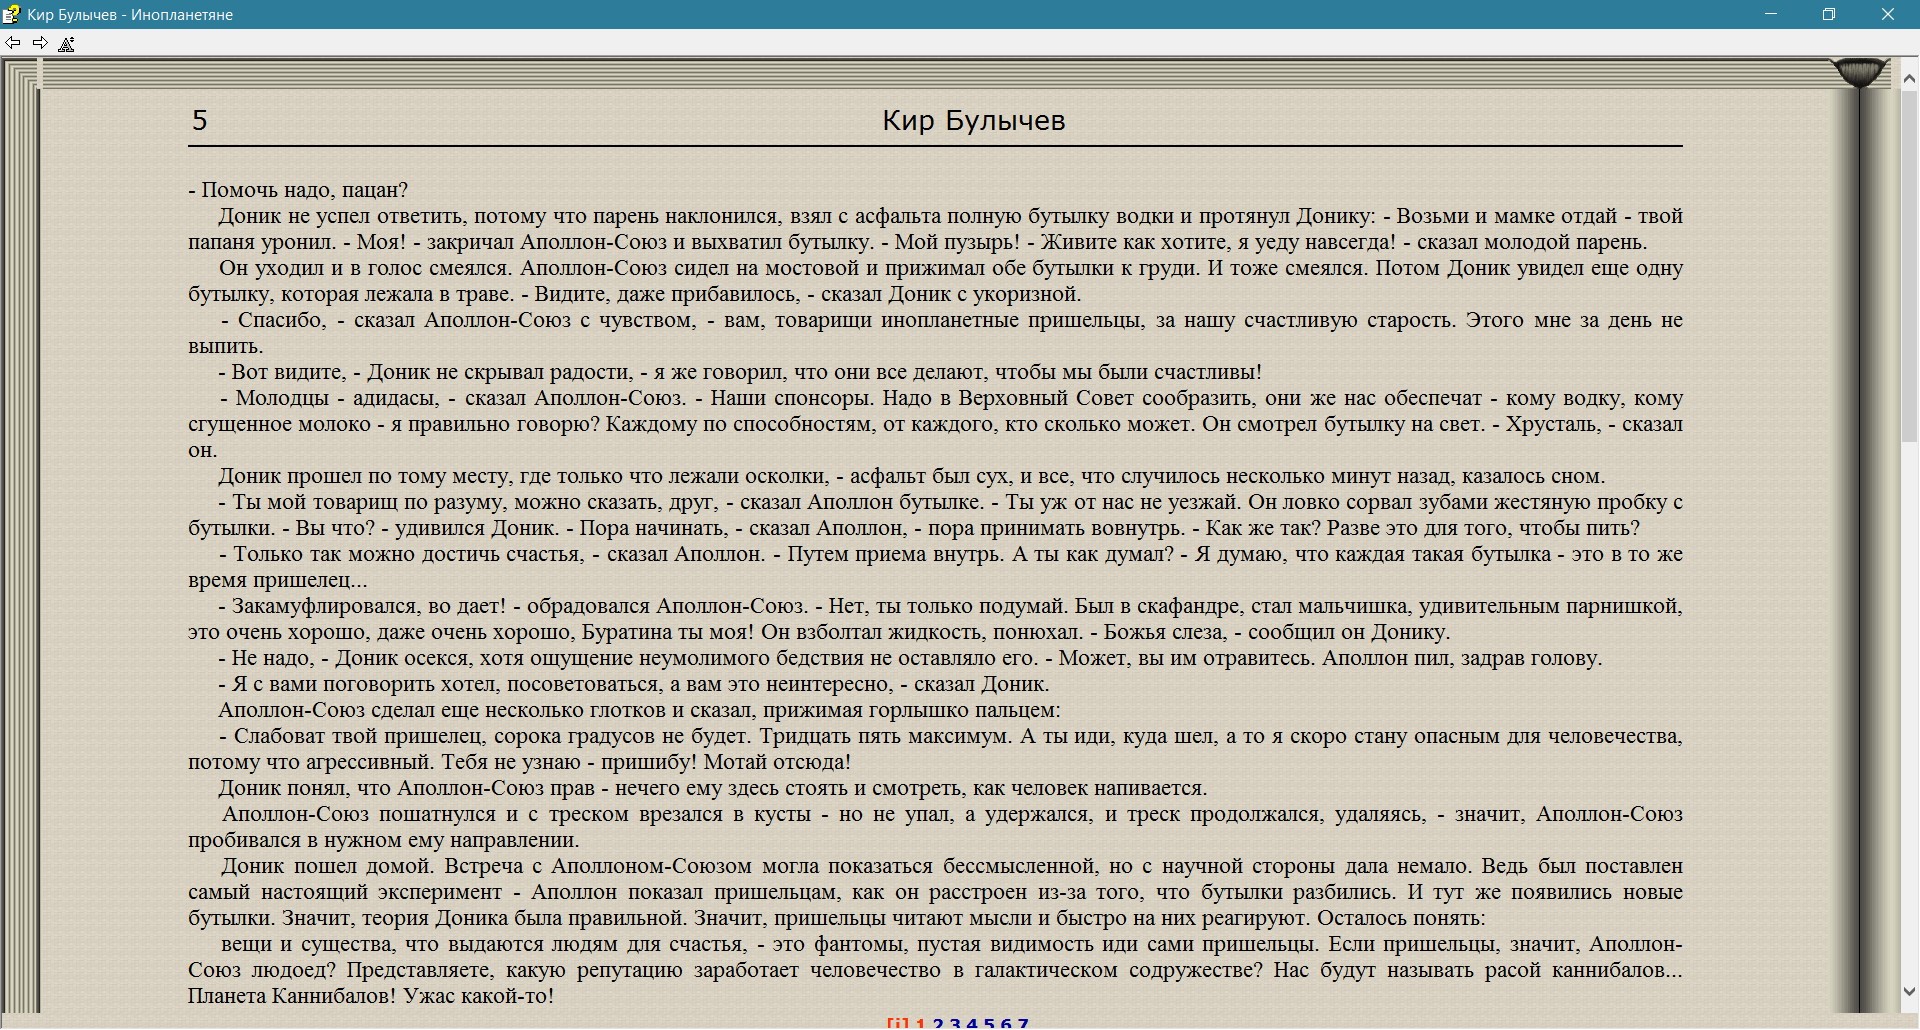Click the line "- Помочь надо, пацан?"
Viewport: 1920px width, 1030px height.
(x=298, y=190)
